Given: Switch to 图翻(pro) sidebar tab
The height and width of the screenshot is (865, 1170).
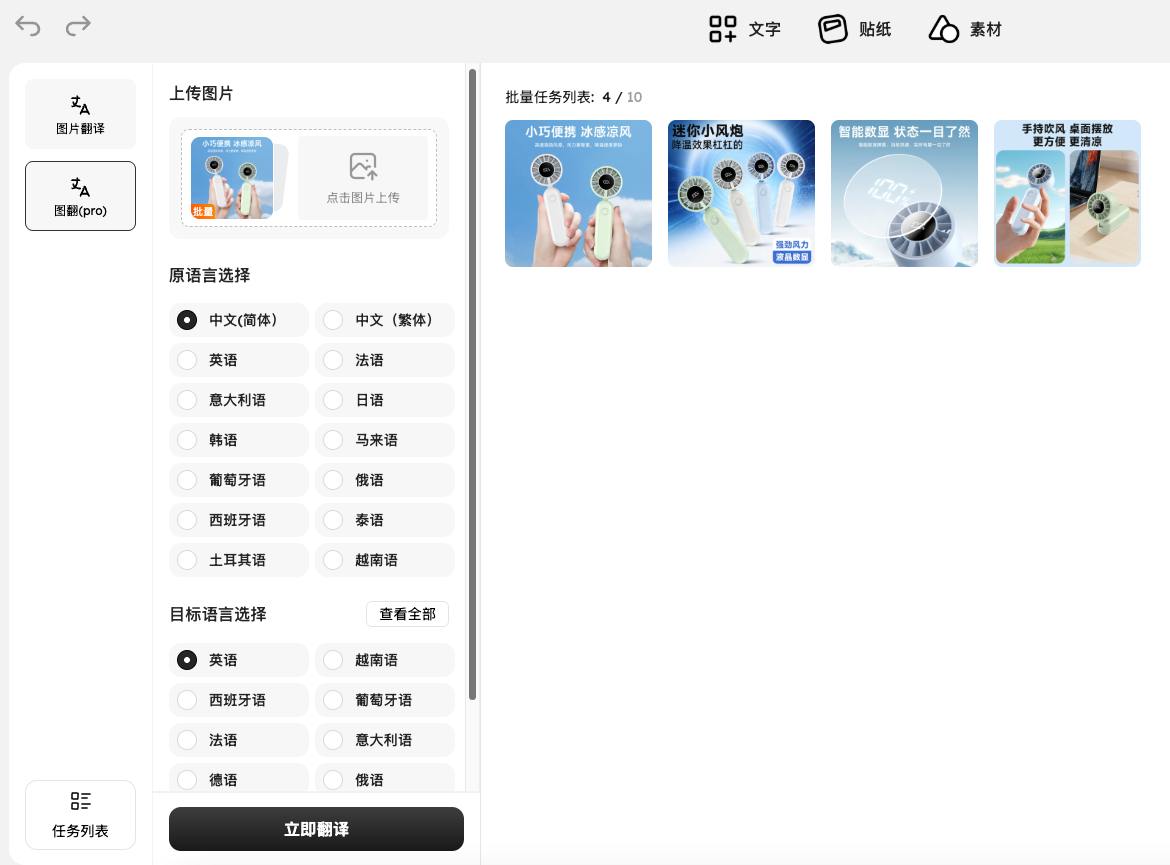Looking at the screenshot, I should [x=80, y=196].
